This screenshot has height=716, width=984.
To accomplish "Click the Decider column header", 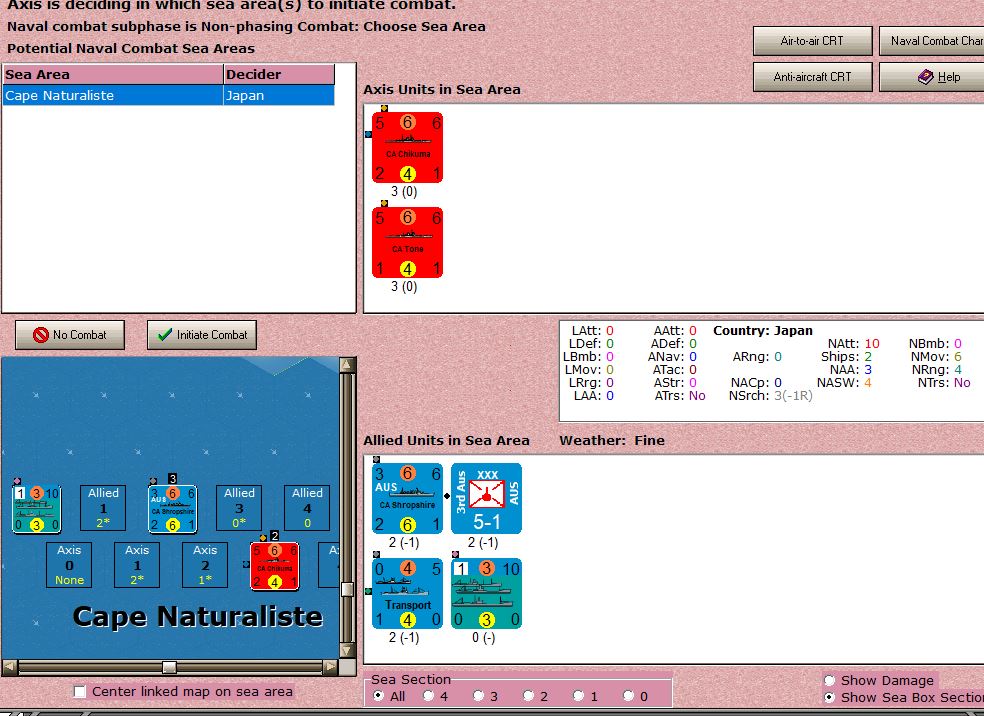I will (x=279, y=74).
